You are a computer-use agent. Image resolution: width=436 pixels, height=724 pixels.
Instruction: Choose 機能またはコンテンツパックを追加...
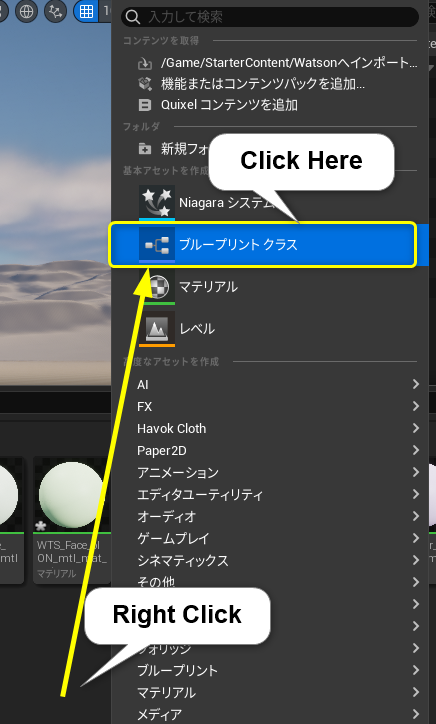263,84
